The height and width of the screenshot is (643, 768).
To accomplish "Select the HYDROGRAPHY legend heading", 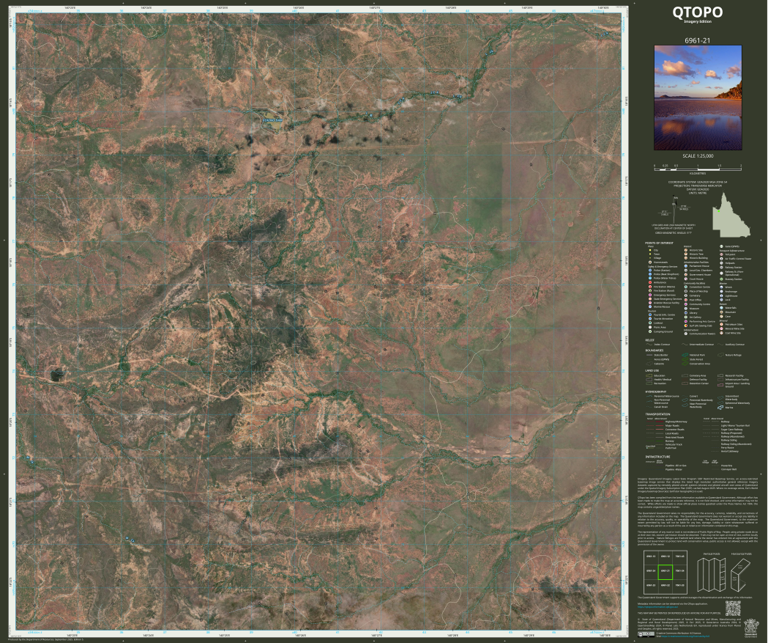I will (x=655, y=392).
